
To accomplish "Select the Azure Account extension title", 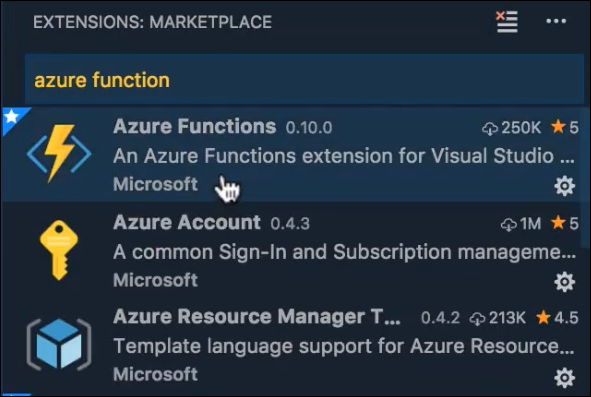I will tap(187, 222).
